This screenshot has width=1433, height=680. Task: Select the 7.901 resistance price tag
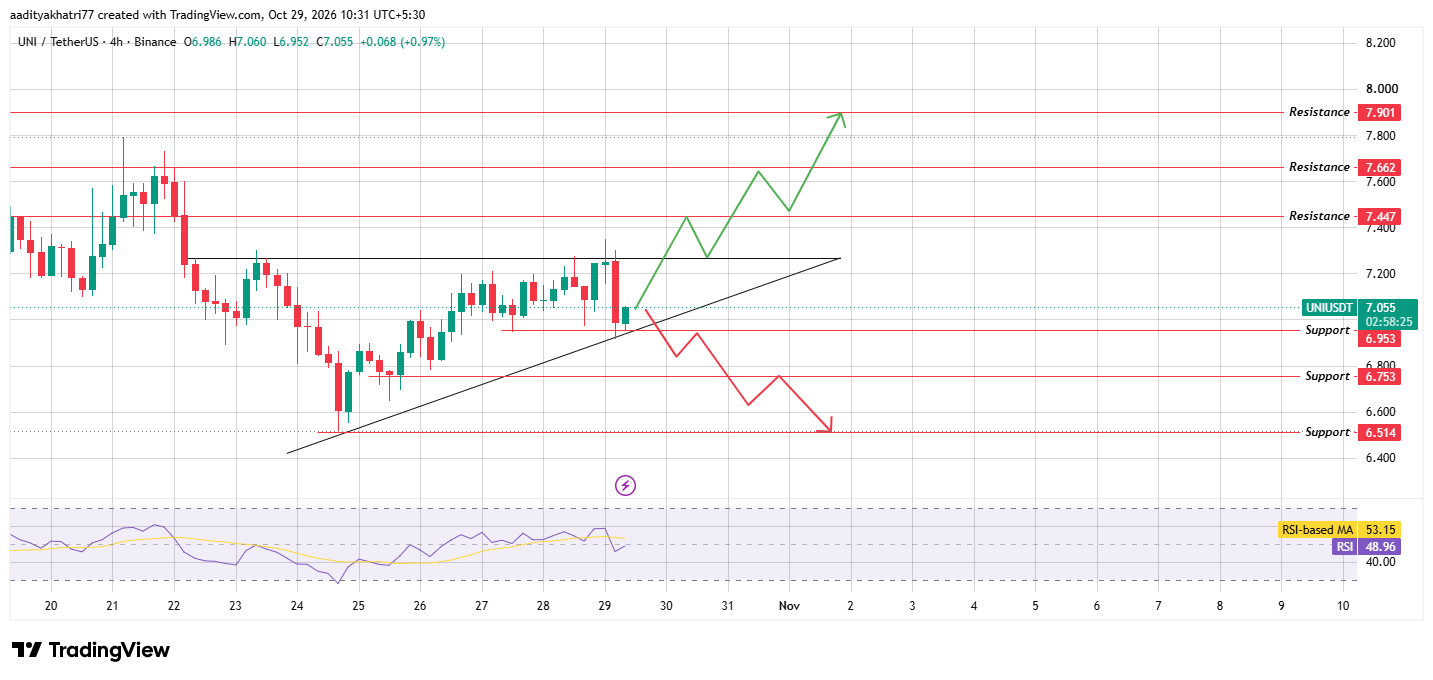click(1378, 112)
